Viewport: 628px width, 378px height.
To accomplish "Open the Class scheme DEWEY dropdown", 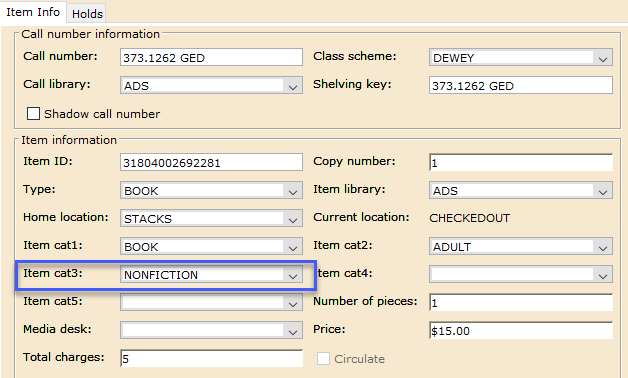I will point(521,58).
